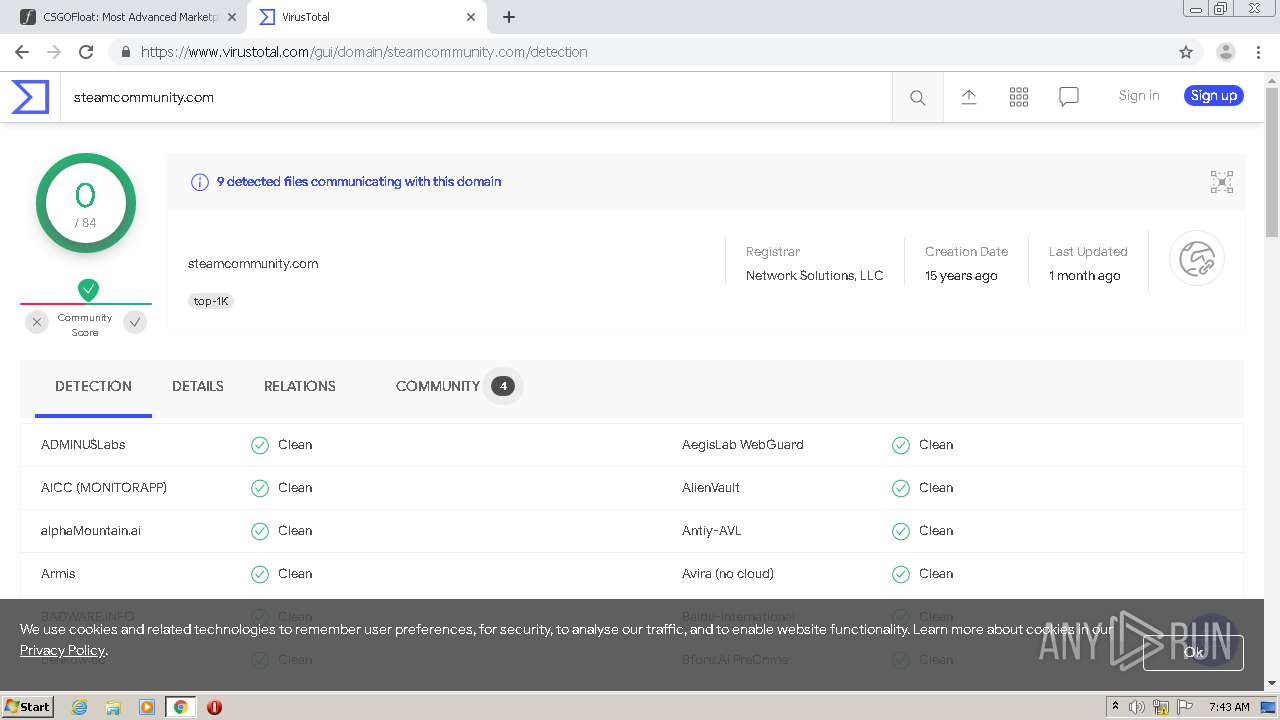Open the 9 detected files link
1280x720 pixels.
[x=359, y=182]
